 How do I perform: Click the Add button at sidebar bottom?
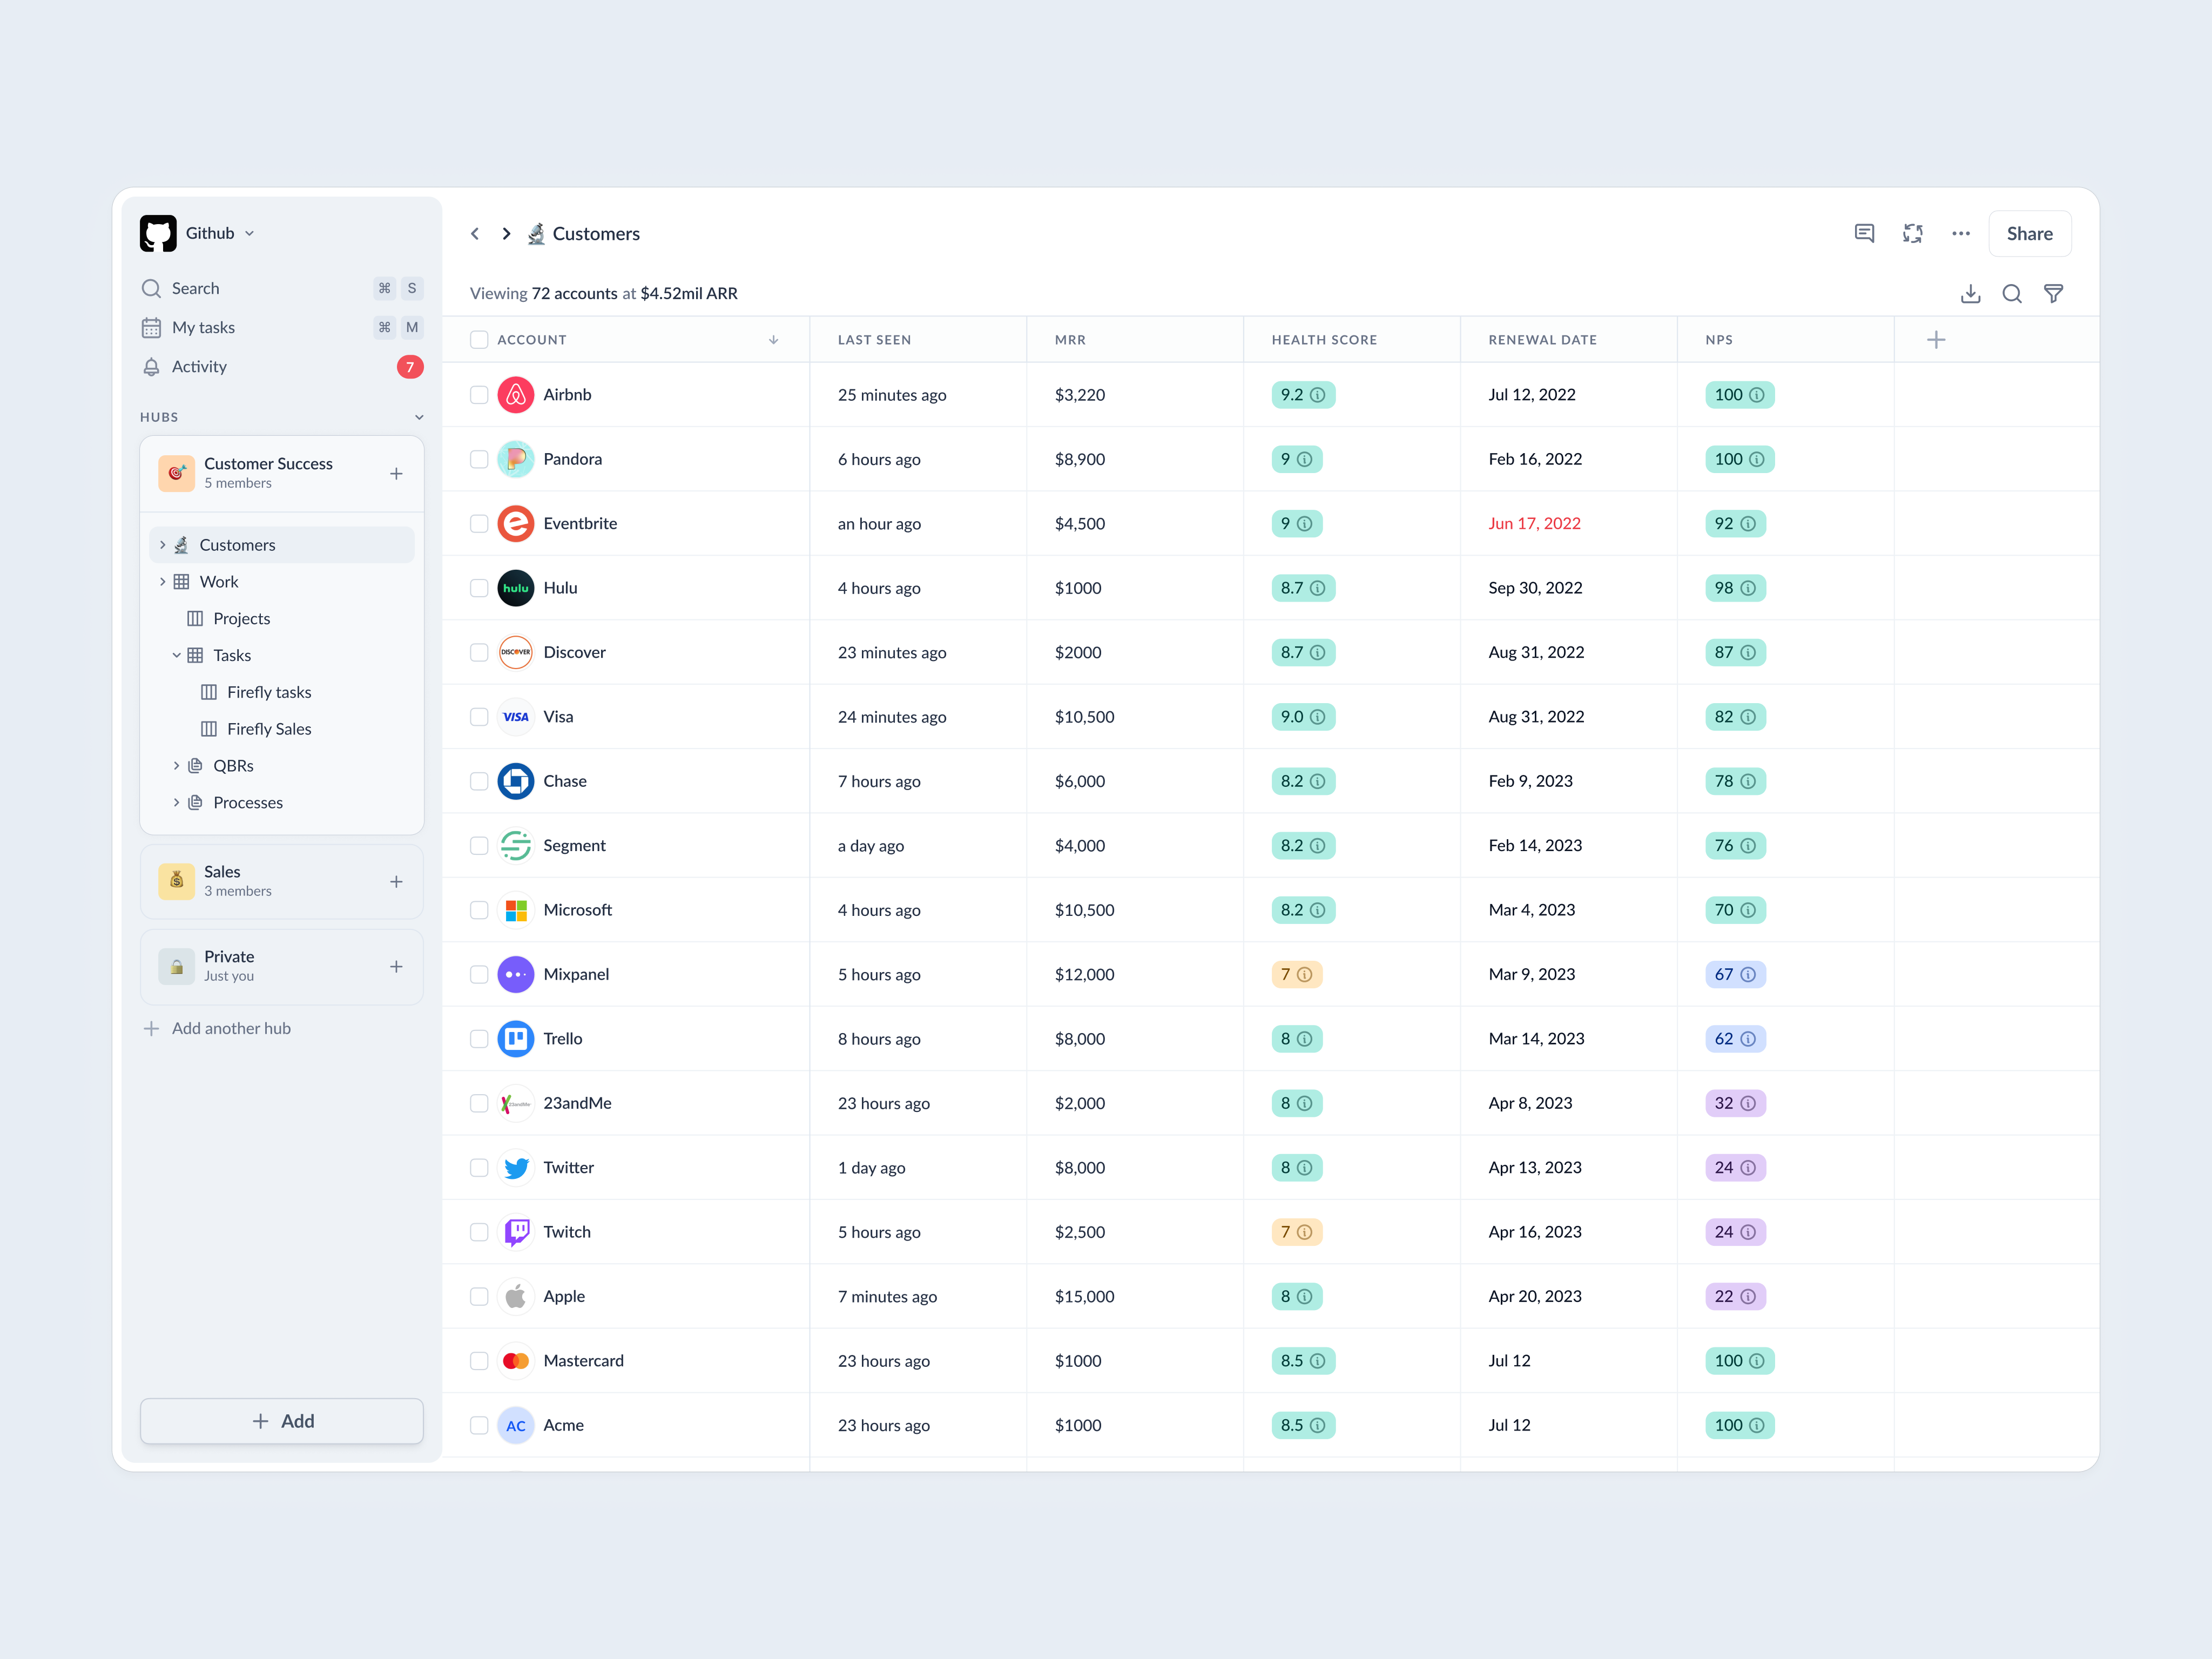point(282,1421)
